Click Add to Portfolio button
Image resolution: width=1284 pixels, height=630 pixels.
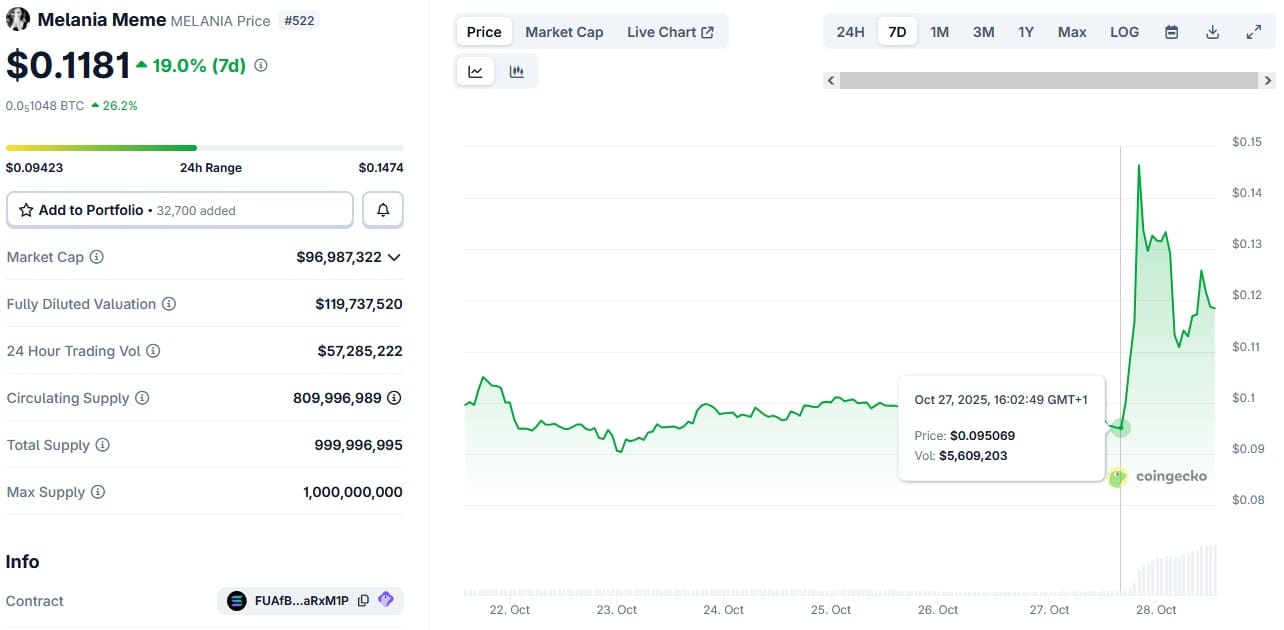180,210
